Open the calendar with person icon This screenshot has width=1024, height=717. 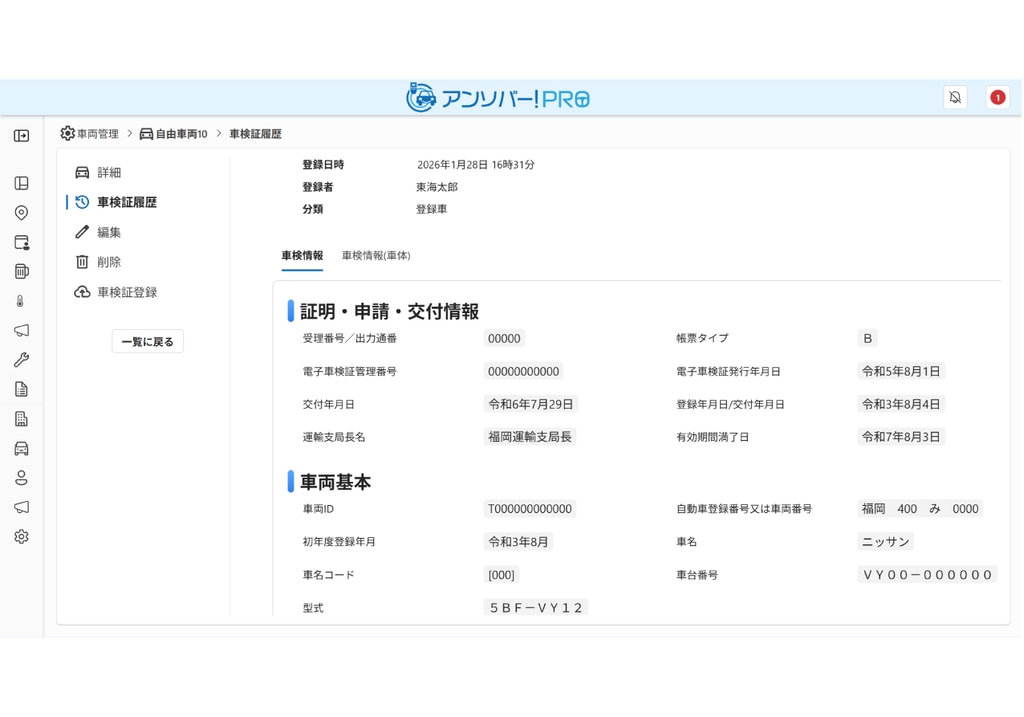(22, 242)
